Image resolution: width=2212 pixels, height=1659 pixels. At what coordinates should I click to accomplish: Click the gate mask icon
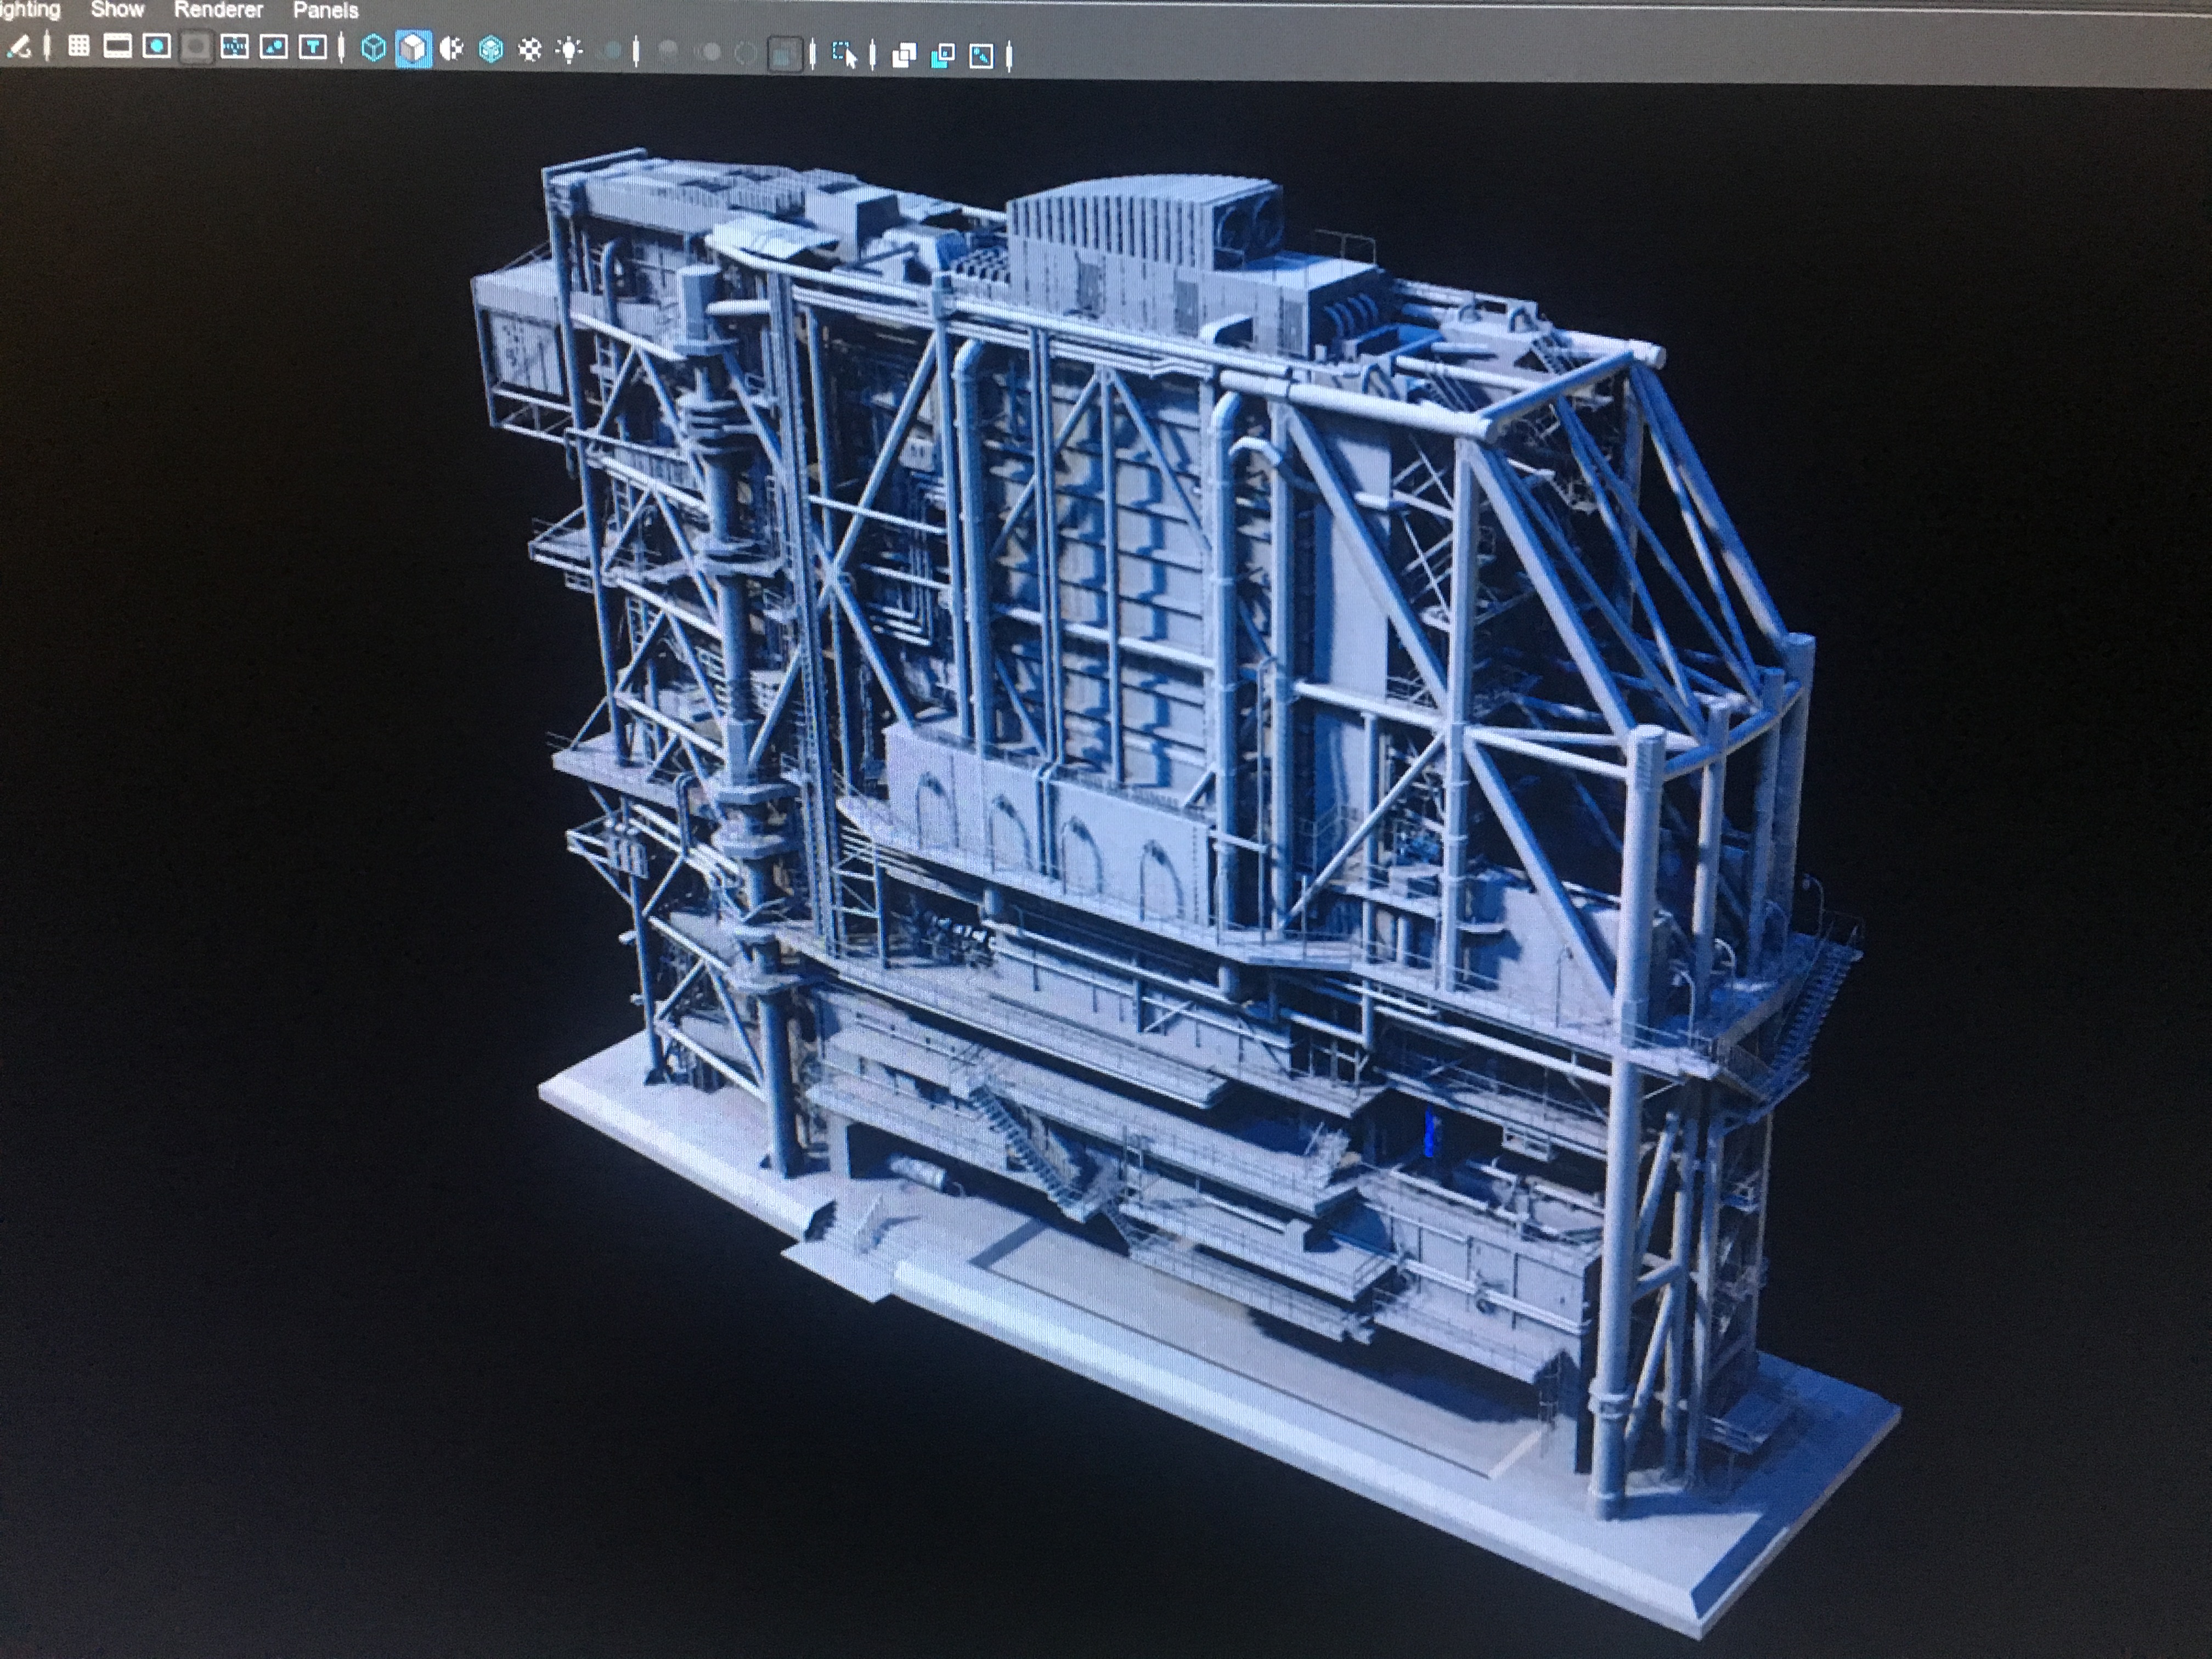[x=196, y=47]
